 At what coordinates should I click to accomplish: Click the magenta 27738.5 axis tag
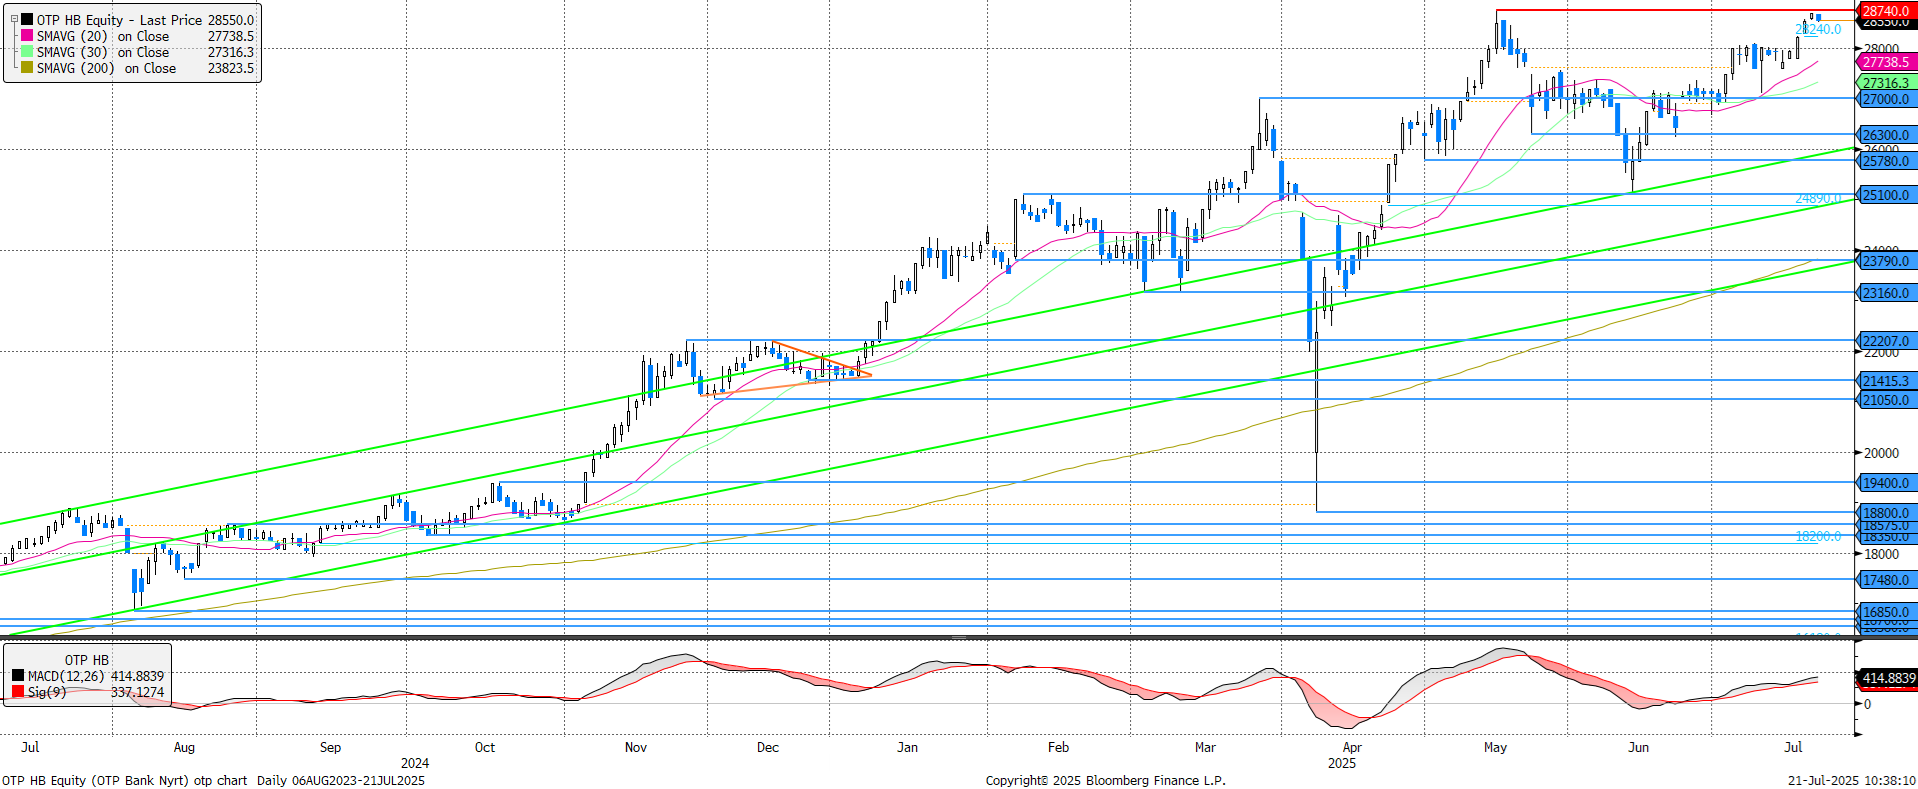pyautogui.click(x=1886, y=62)
